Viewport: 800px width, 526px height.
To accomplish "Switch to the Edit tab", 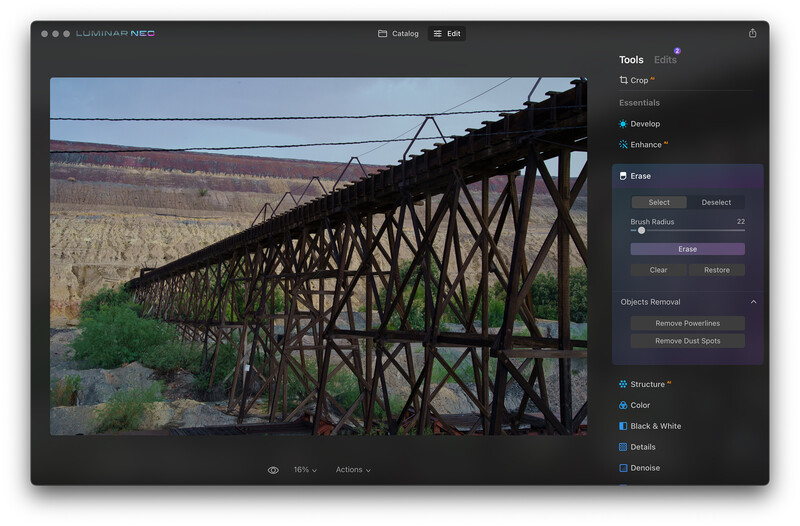I will [x=446, y=34].
